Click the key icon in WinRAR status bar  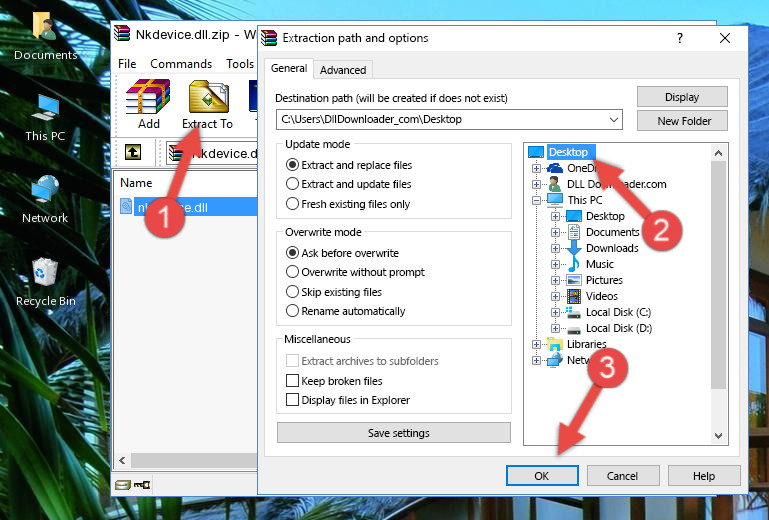142,485
